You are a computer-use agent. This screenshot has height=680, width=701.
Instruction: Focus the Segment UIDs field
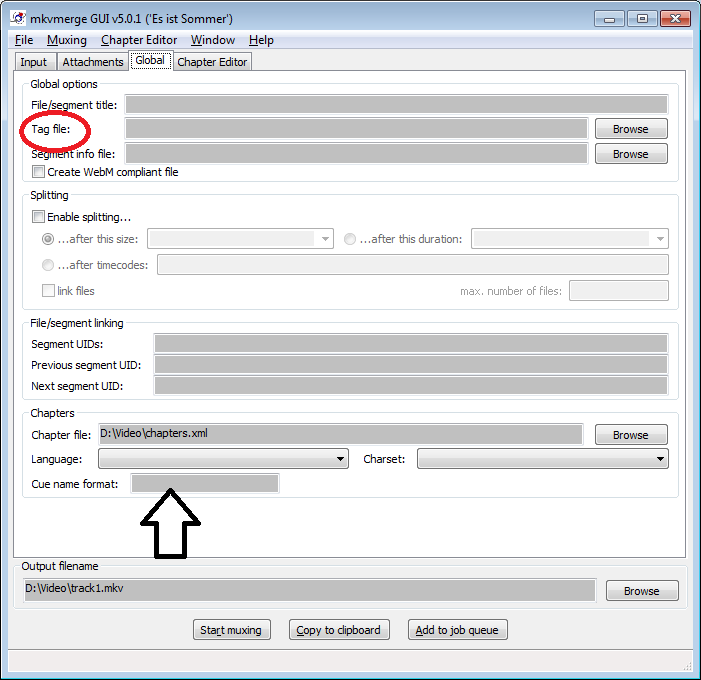tap(411, 344)
